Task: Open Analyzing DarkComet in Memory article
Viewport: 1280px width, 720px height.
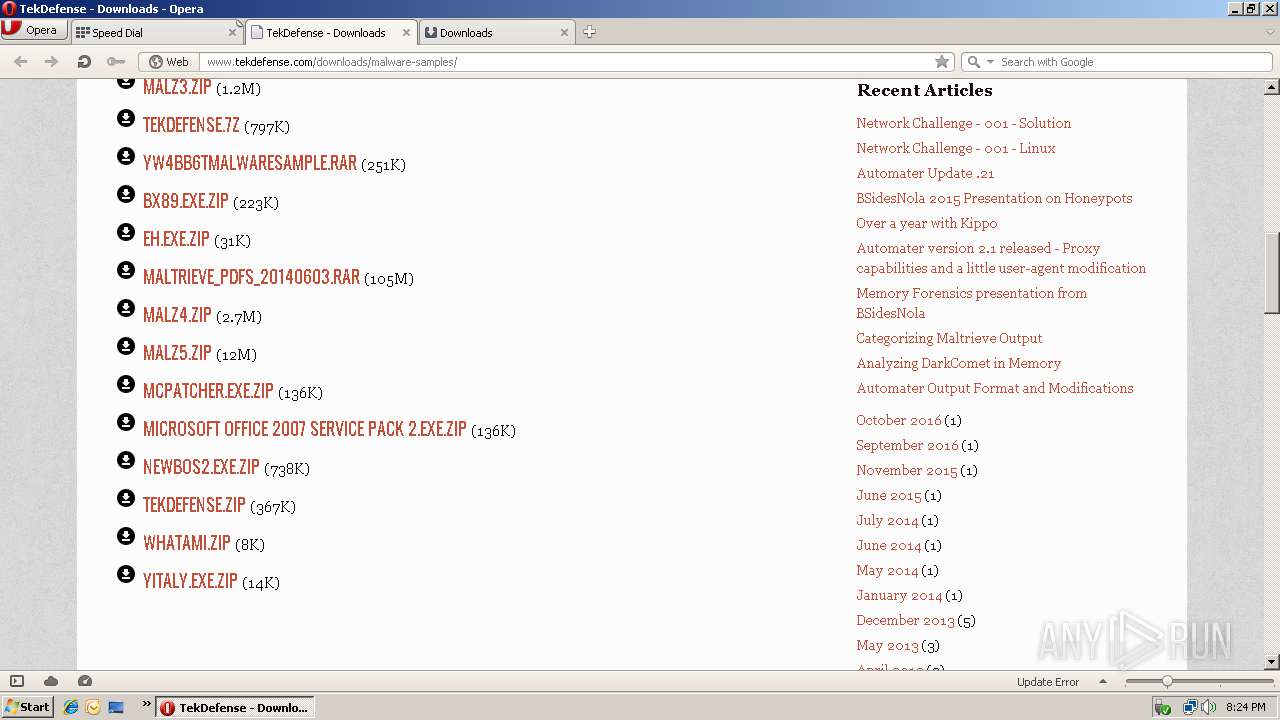Action: point(958,363)
